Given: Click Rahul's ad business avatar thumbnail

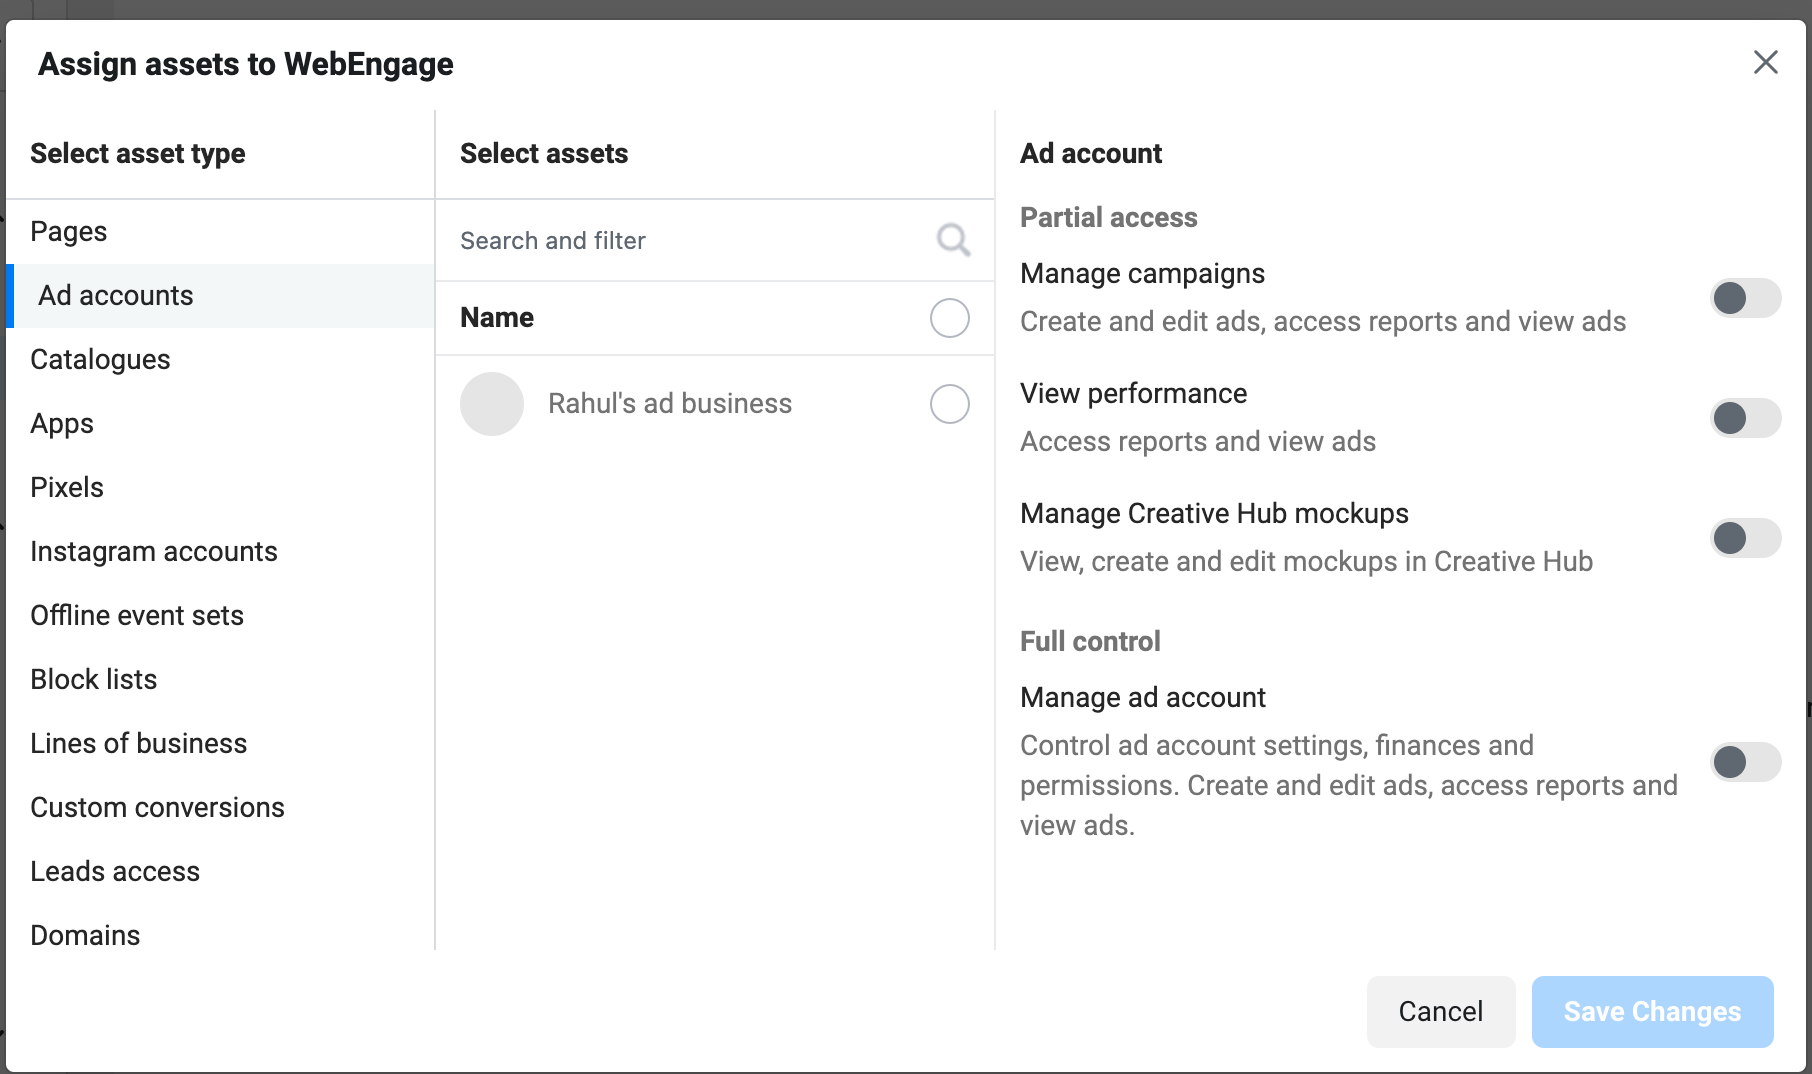Looking at the screenshot, I should click(x=492, y=404).
